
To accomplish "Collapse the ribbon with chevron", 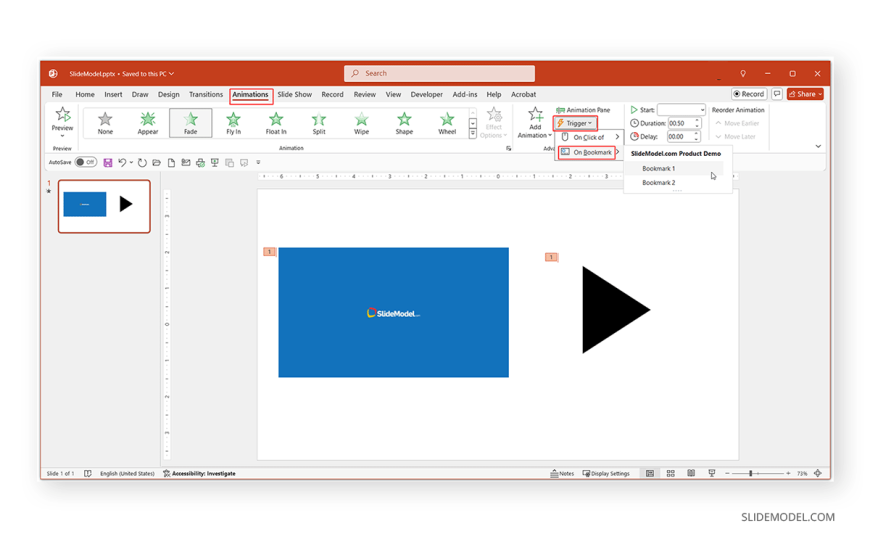I will 818,147.
